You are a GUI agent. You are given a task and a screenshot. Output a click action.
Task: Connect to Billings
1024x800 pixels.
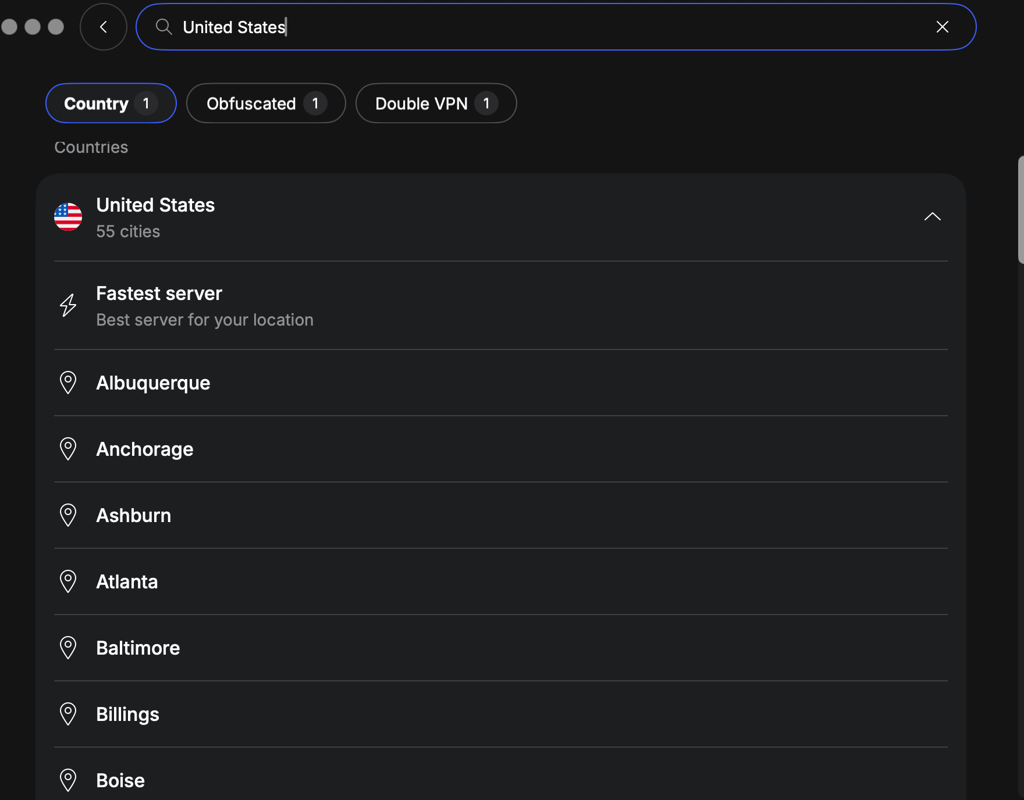point(500,714)
